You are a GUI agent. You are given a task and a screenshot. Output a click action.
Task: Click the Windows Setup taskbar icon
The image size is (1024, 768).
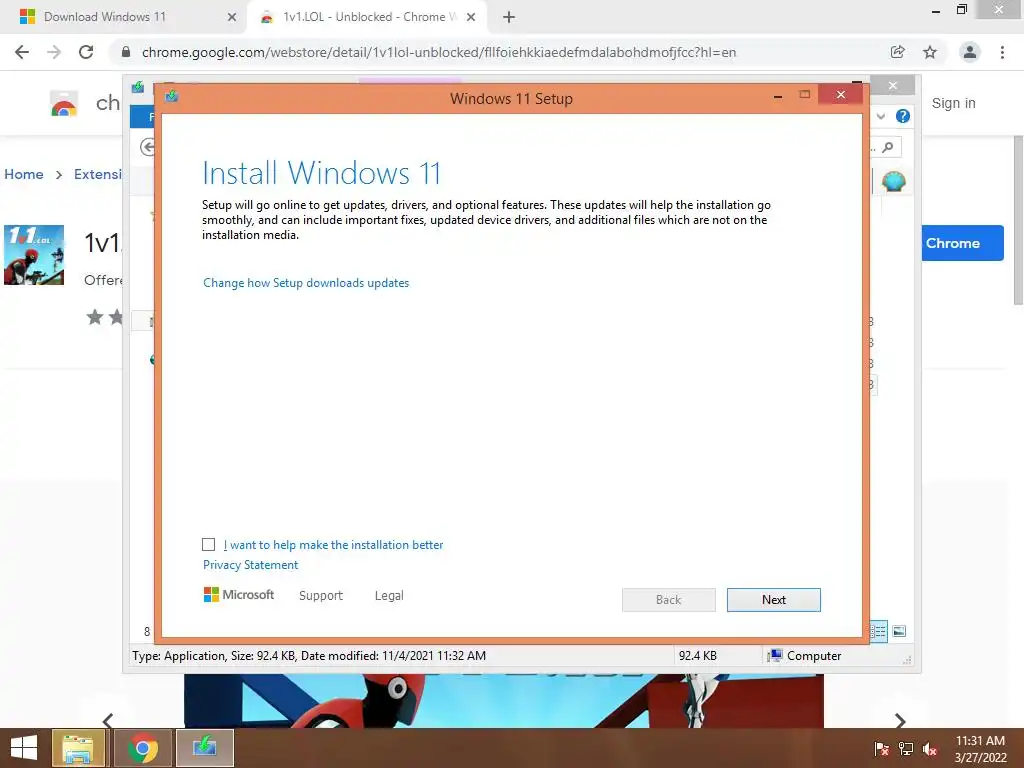(204, 748)
